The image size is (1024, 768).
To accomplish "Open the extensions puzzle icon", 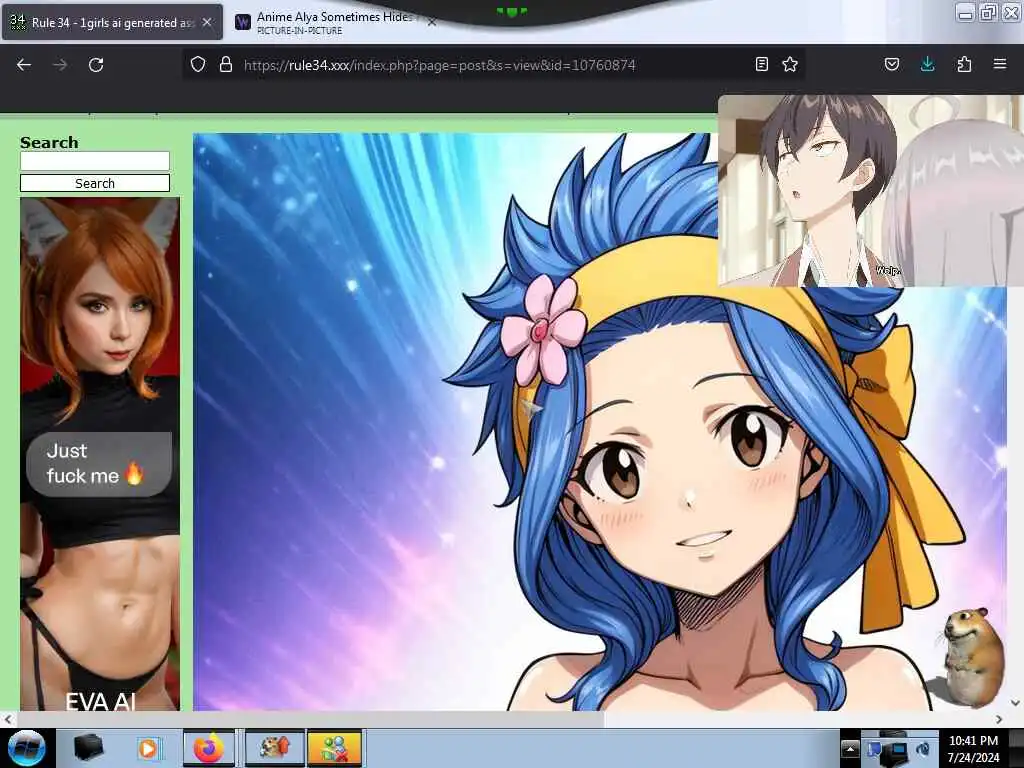I will (x=964, y=64).
